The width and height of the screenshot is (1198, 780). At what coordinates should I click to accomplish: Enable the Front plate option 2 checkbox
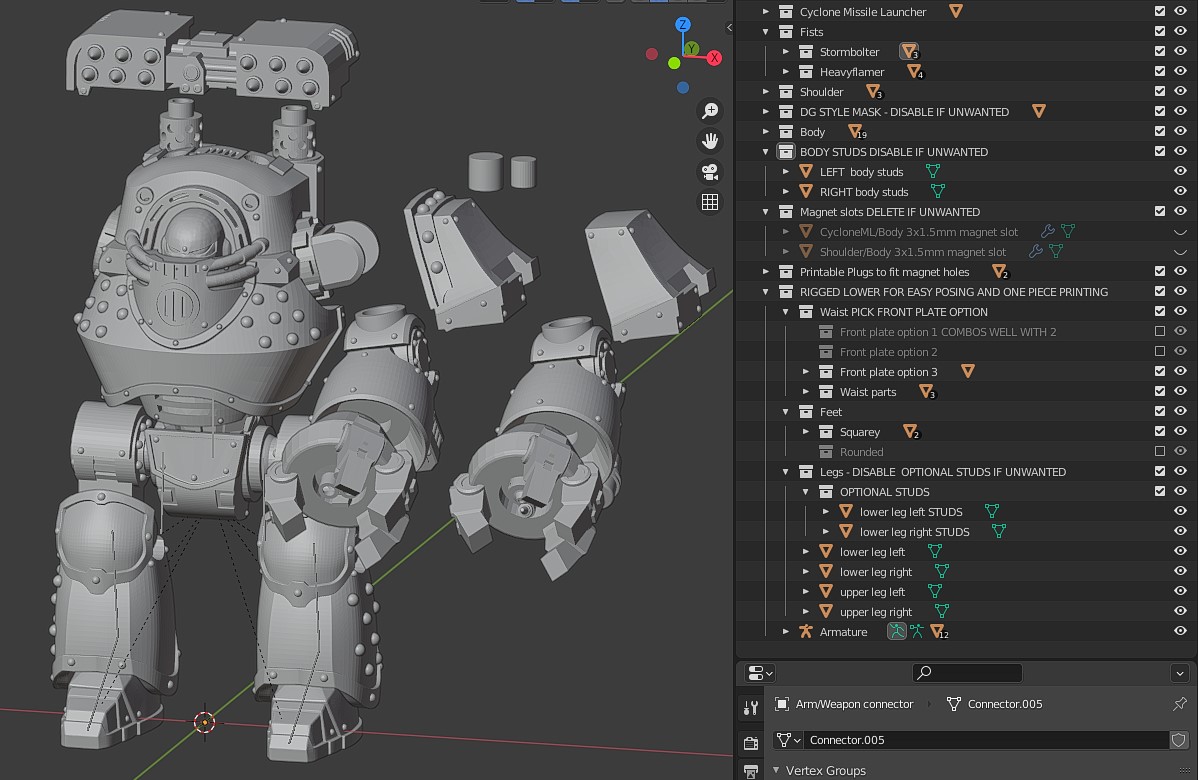point(1159,351)
